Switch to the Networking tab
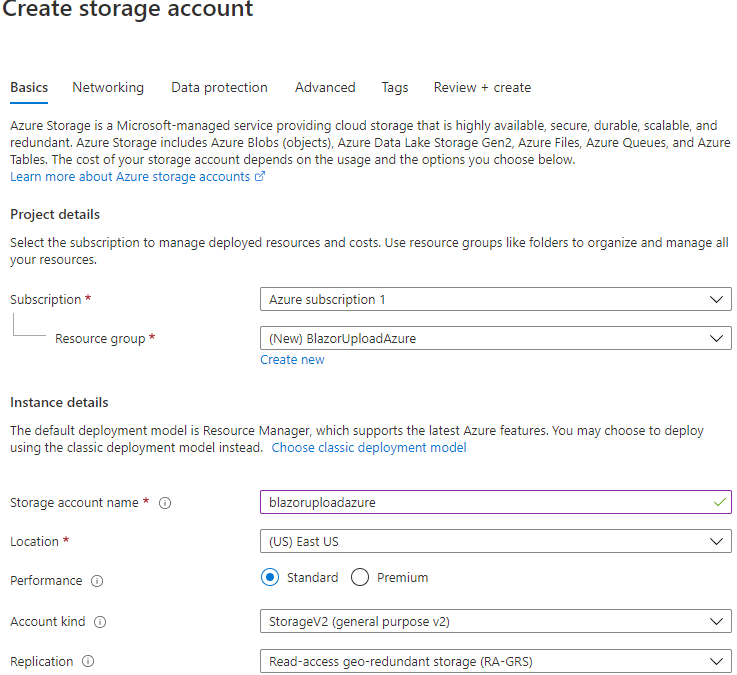737x675 pixels. (x=108, y=88)
